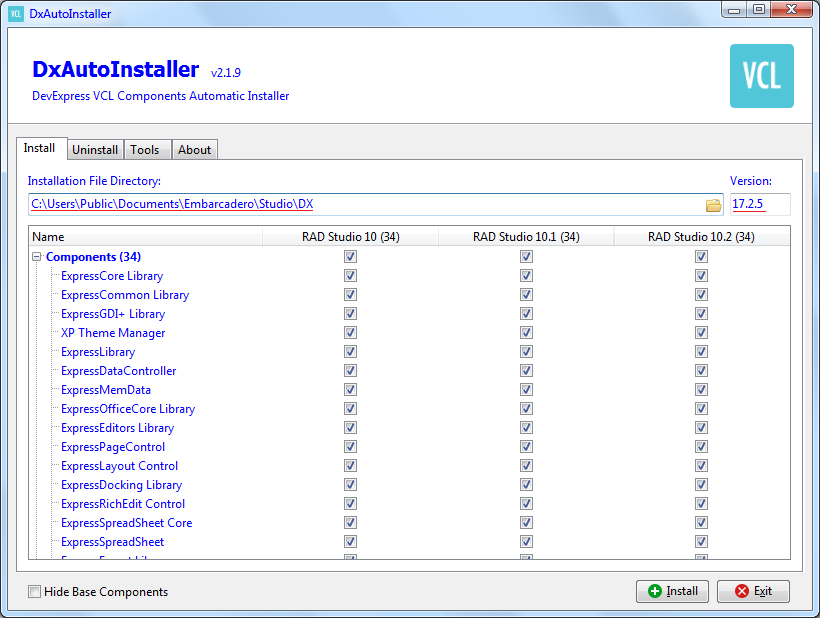Viewport: 820px width, 618px height.
Task: Close the DxAutoInstaller window
Action: point(792,10)
